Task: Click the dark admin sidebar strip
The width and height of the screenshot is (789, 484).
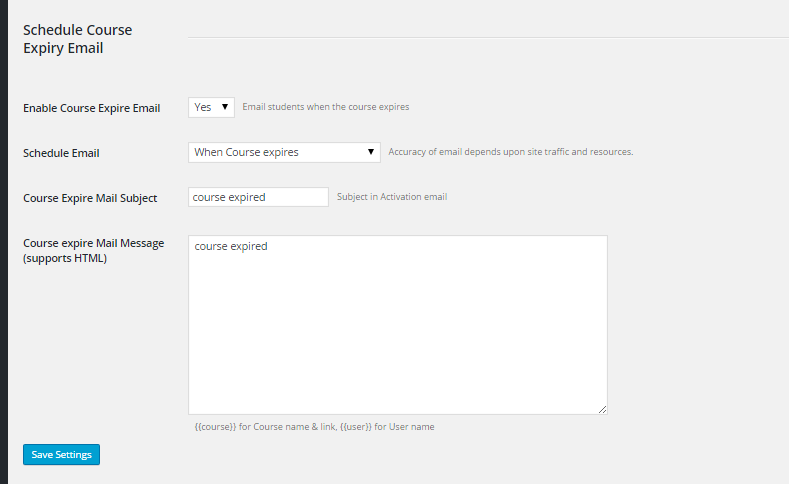Action: (x=4, y=242)
